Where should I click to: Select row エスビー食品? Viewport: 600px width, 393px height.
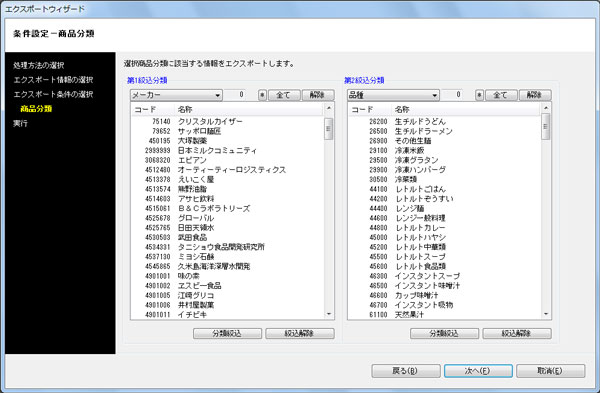tap(227, 286)
